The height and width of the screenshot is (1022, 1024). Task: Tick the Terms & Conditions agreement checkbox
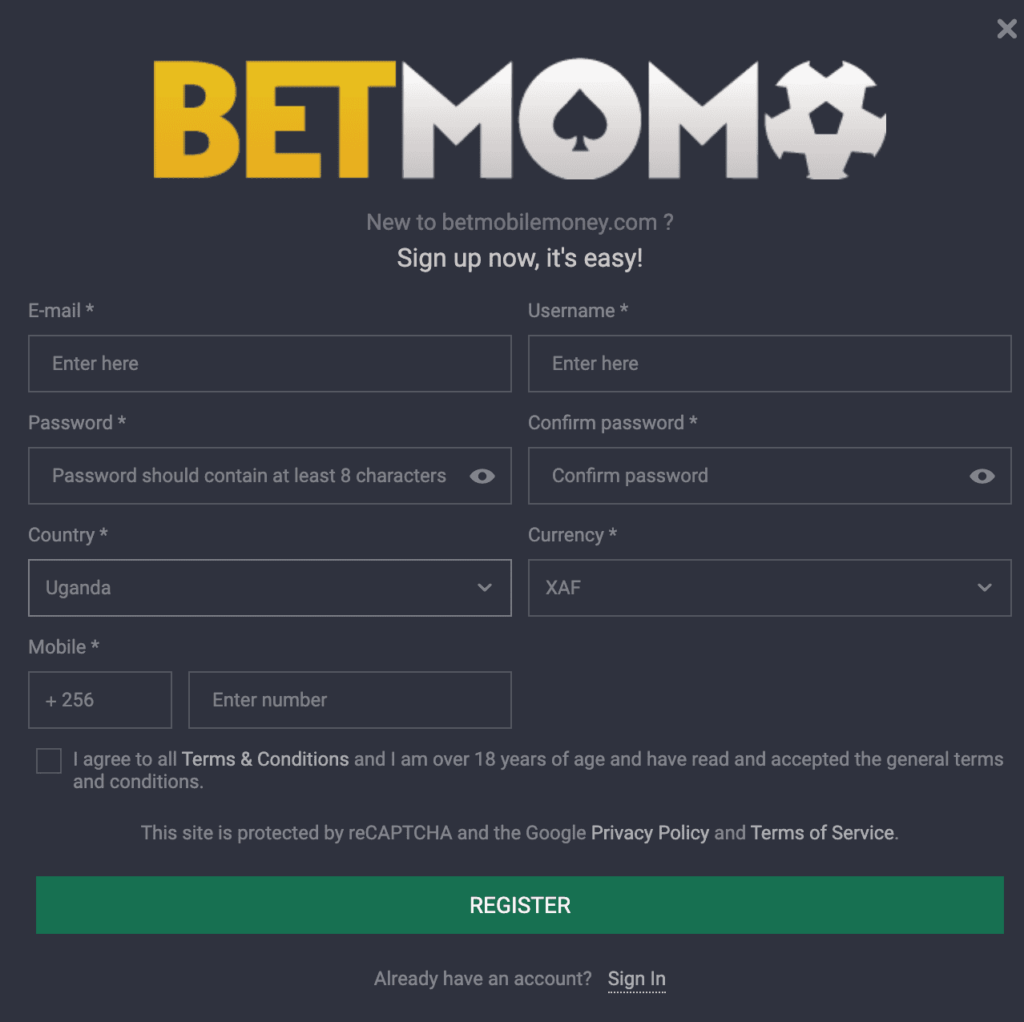(x=49, y=761)
